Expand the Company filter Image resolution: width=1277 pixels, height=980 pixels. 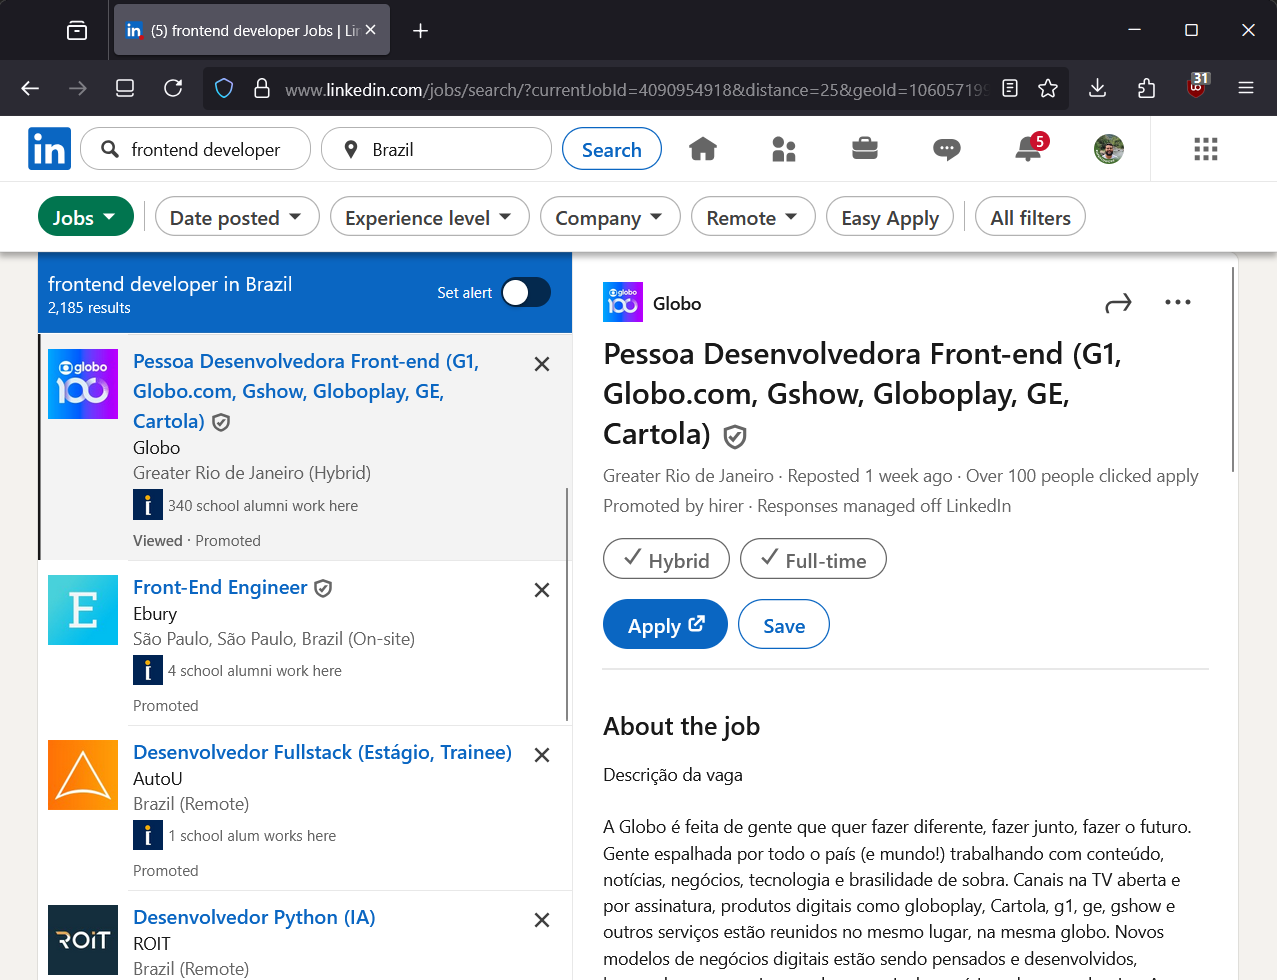pyautogui.click(x=610, y=217)
